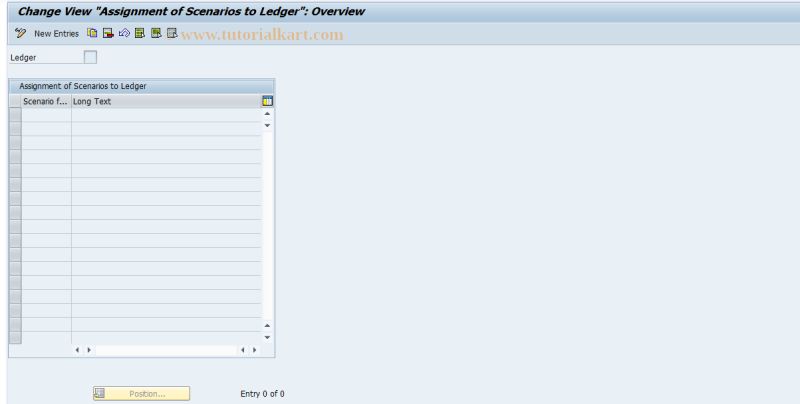Click the Undo Change icon
Image resolution: width=800 pixels, height=404 pixels.
click(x=124, y=33)
